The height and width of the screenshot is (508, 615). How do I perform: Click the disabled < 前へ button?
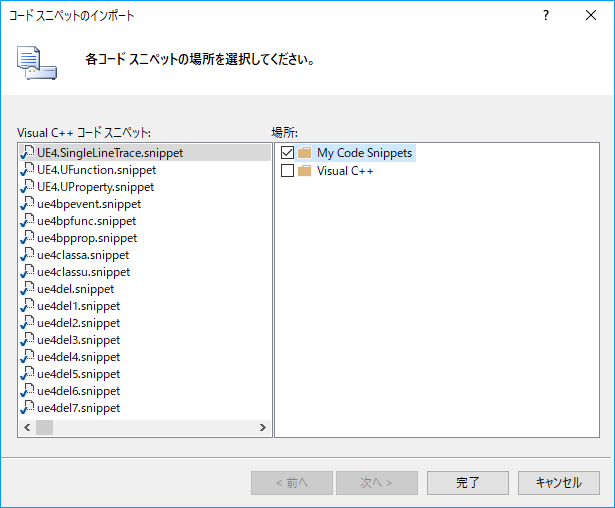[292, 483]
